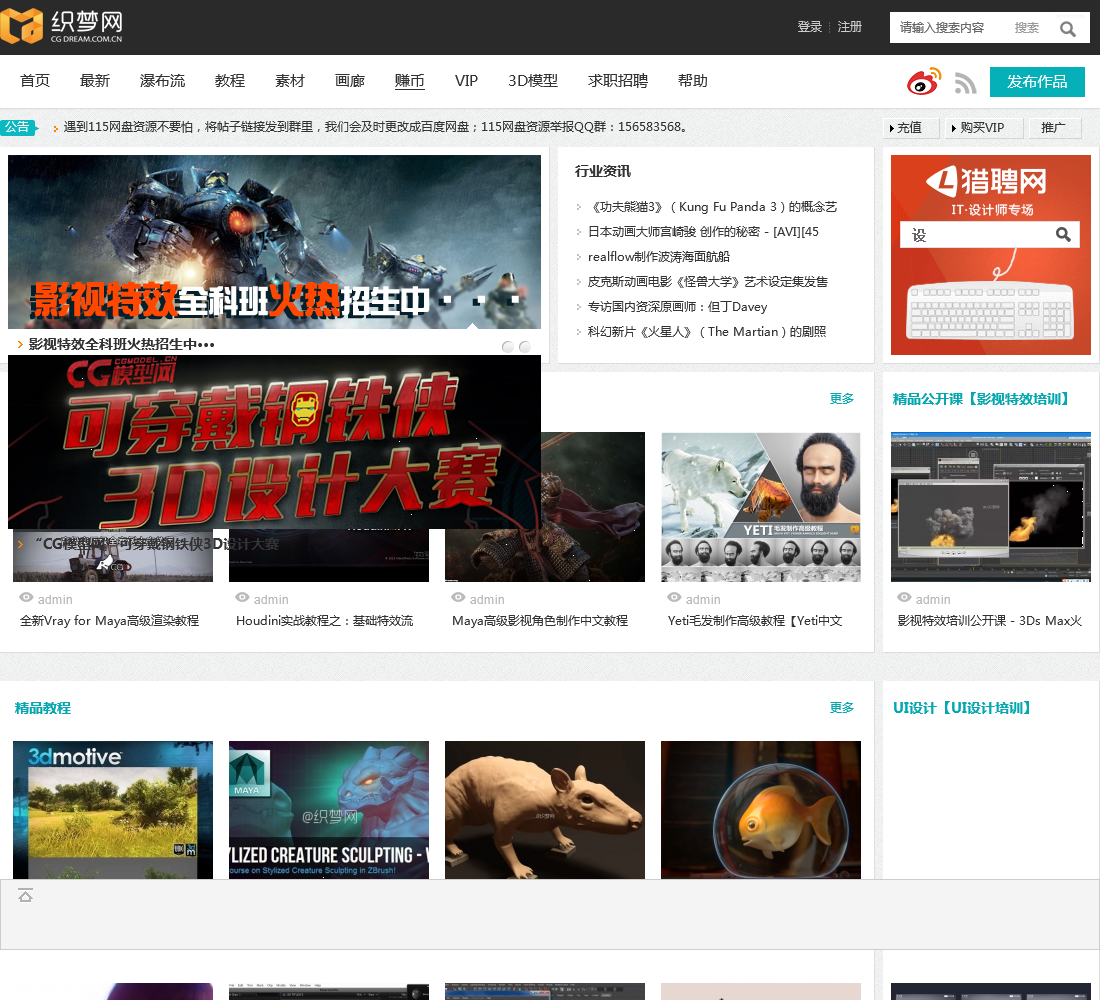1100x1000 pixels.
Task: Open the Yeti毛发制作高级教程 title link
Action: (756, 620)
